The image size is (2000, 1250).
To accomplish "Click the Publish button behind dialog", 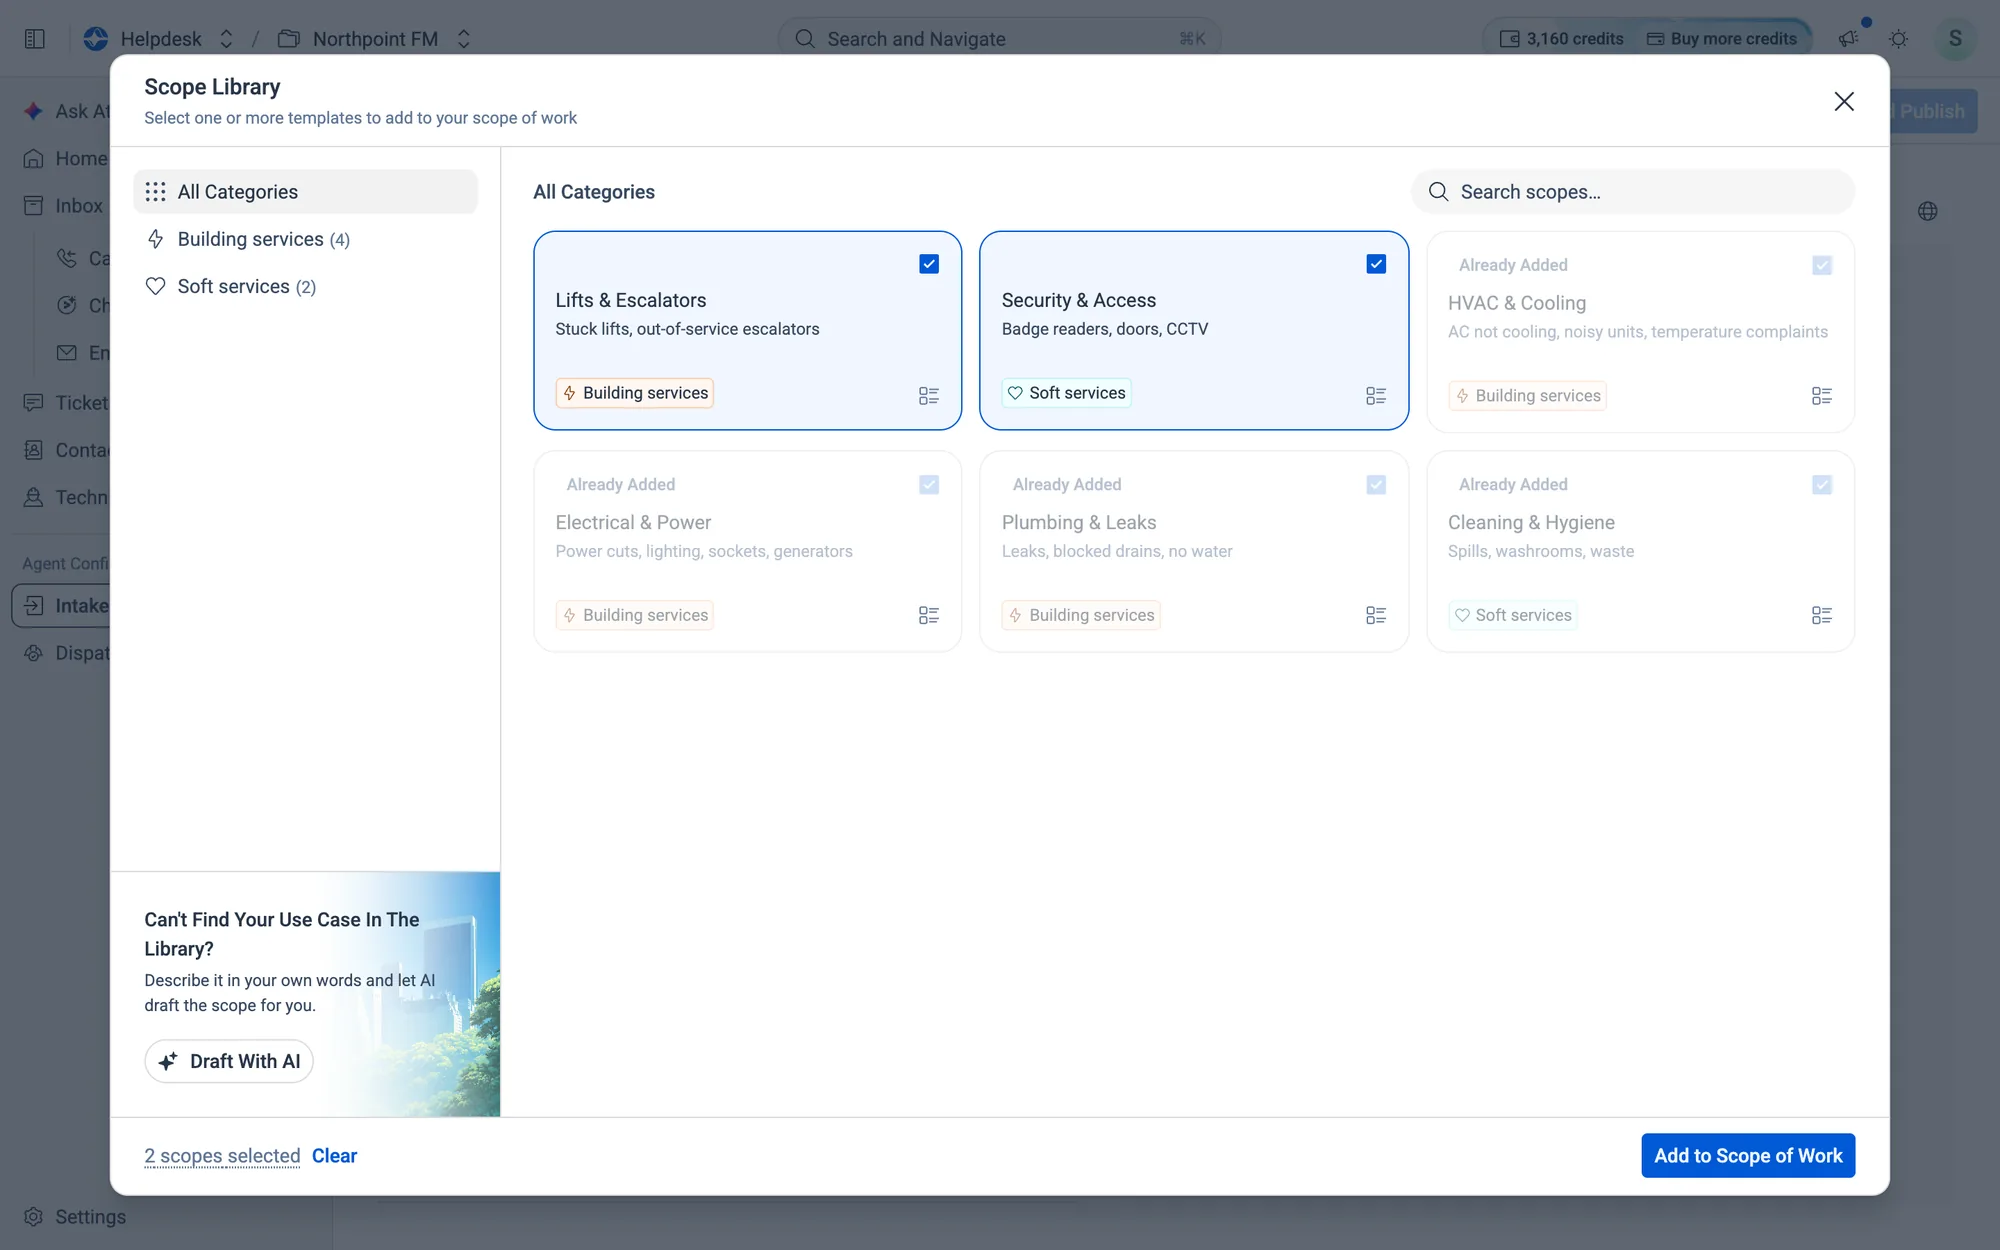I will (1932, 111).
